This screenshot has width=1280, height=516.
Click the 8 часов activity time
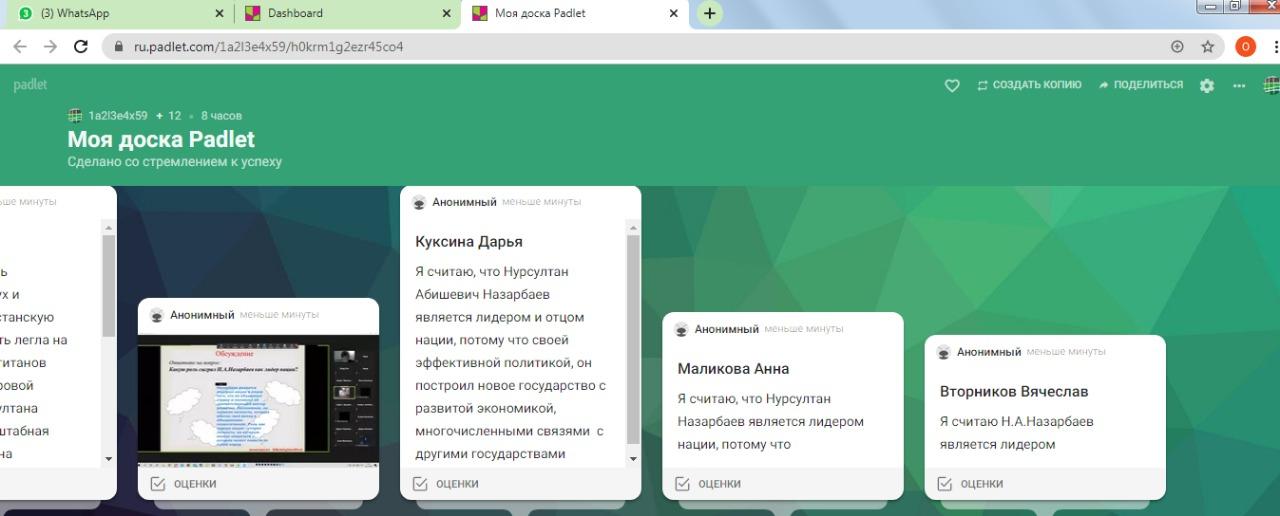(x=221, y=116)
